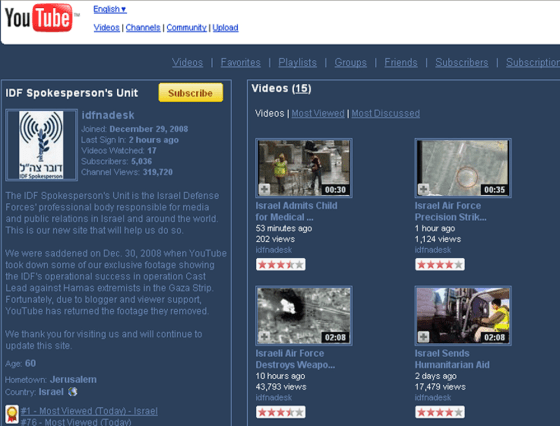Click the 43,793 views count
Image resolution: width=560 pixels, height=426 pixels.
281,387
